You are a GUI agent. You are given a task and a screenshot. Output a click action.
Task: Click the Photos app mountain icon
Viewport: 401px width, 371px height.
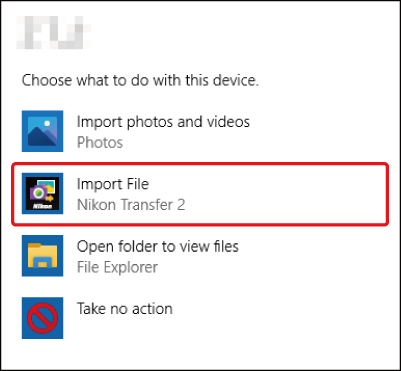coord(42,131)
